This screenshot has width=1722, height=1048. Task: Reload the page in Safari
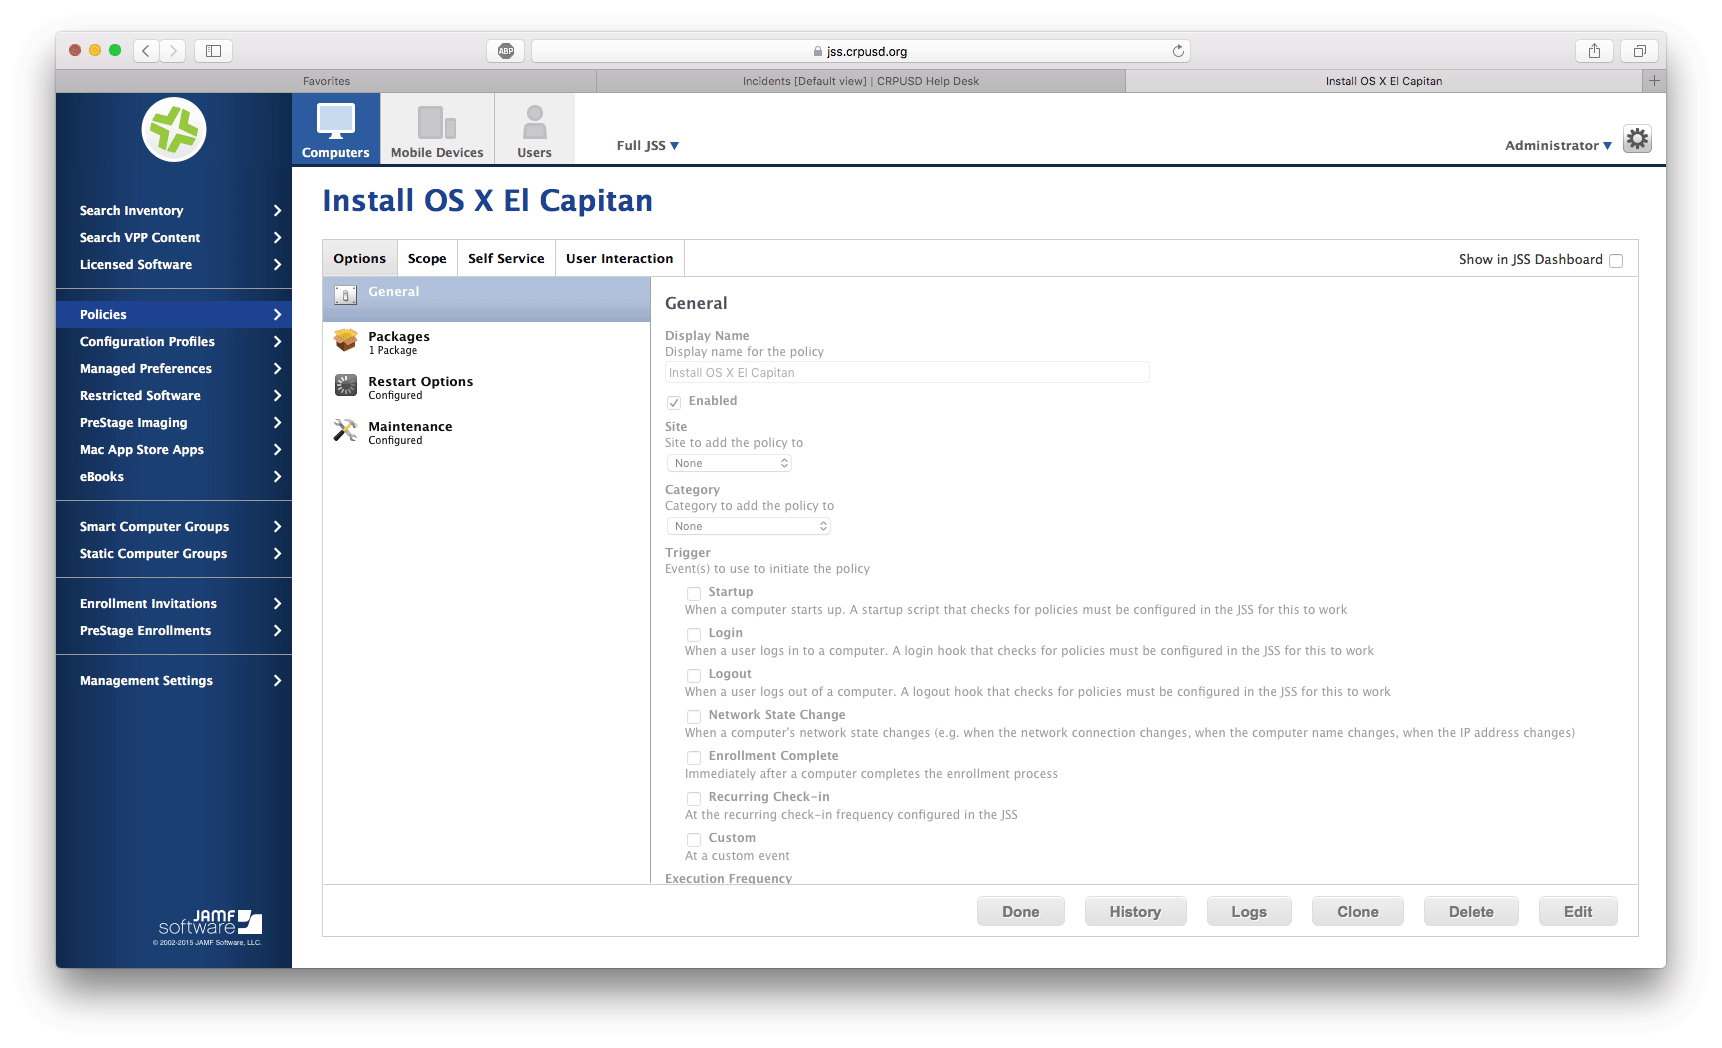click(1178, 51)
